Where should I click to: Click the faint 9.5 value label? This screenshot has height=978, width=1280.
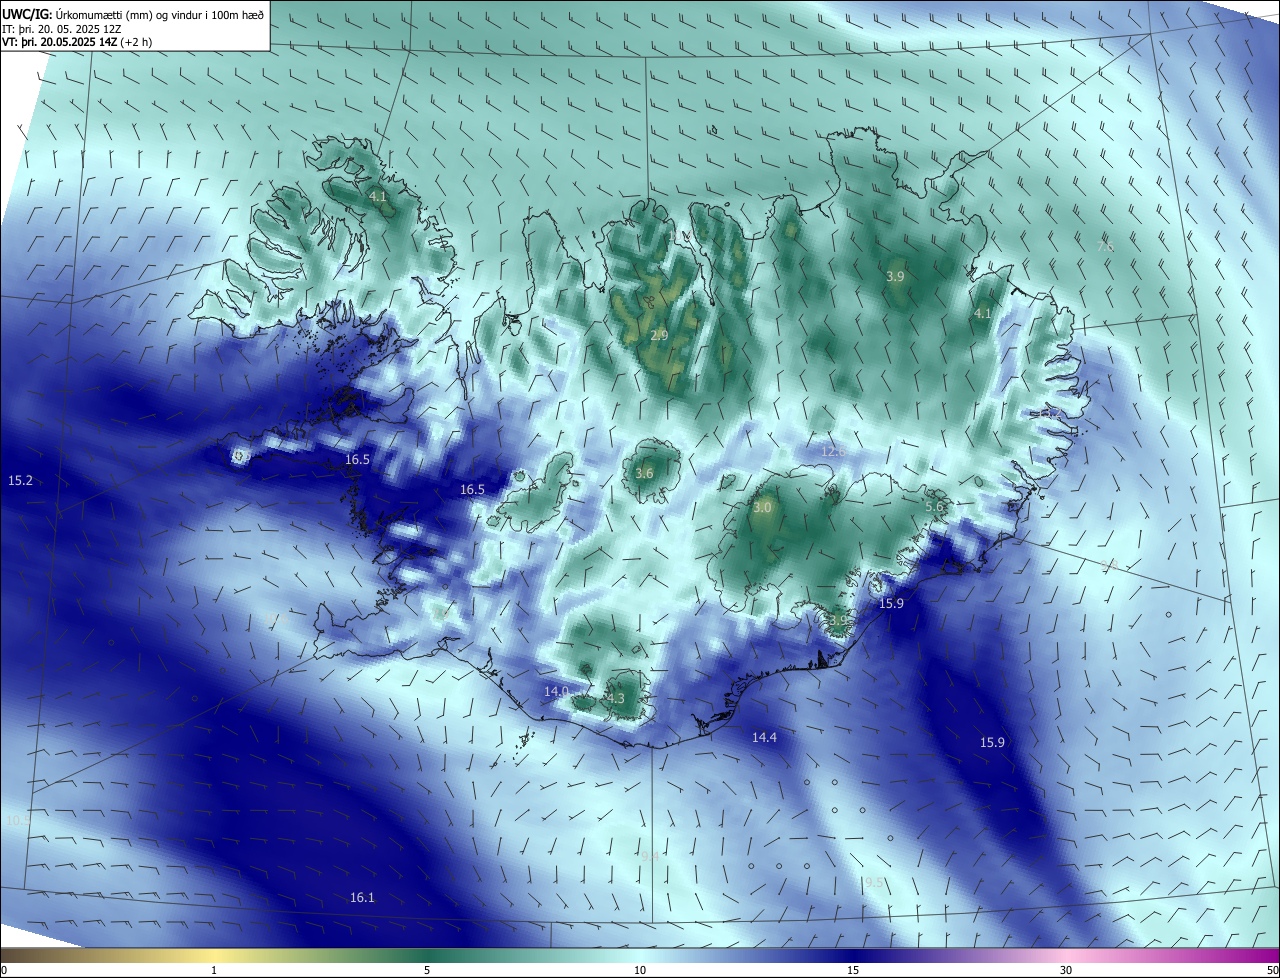(x=874, y=882)
